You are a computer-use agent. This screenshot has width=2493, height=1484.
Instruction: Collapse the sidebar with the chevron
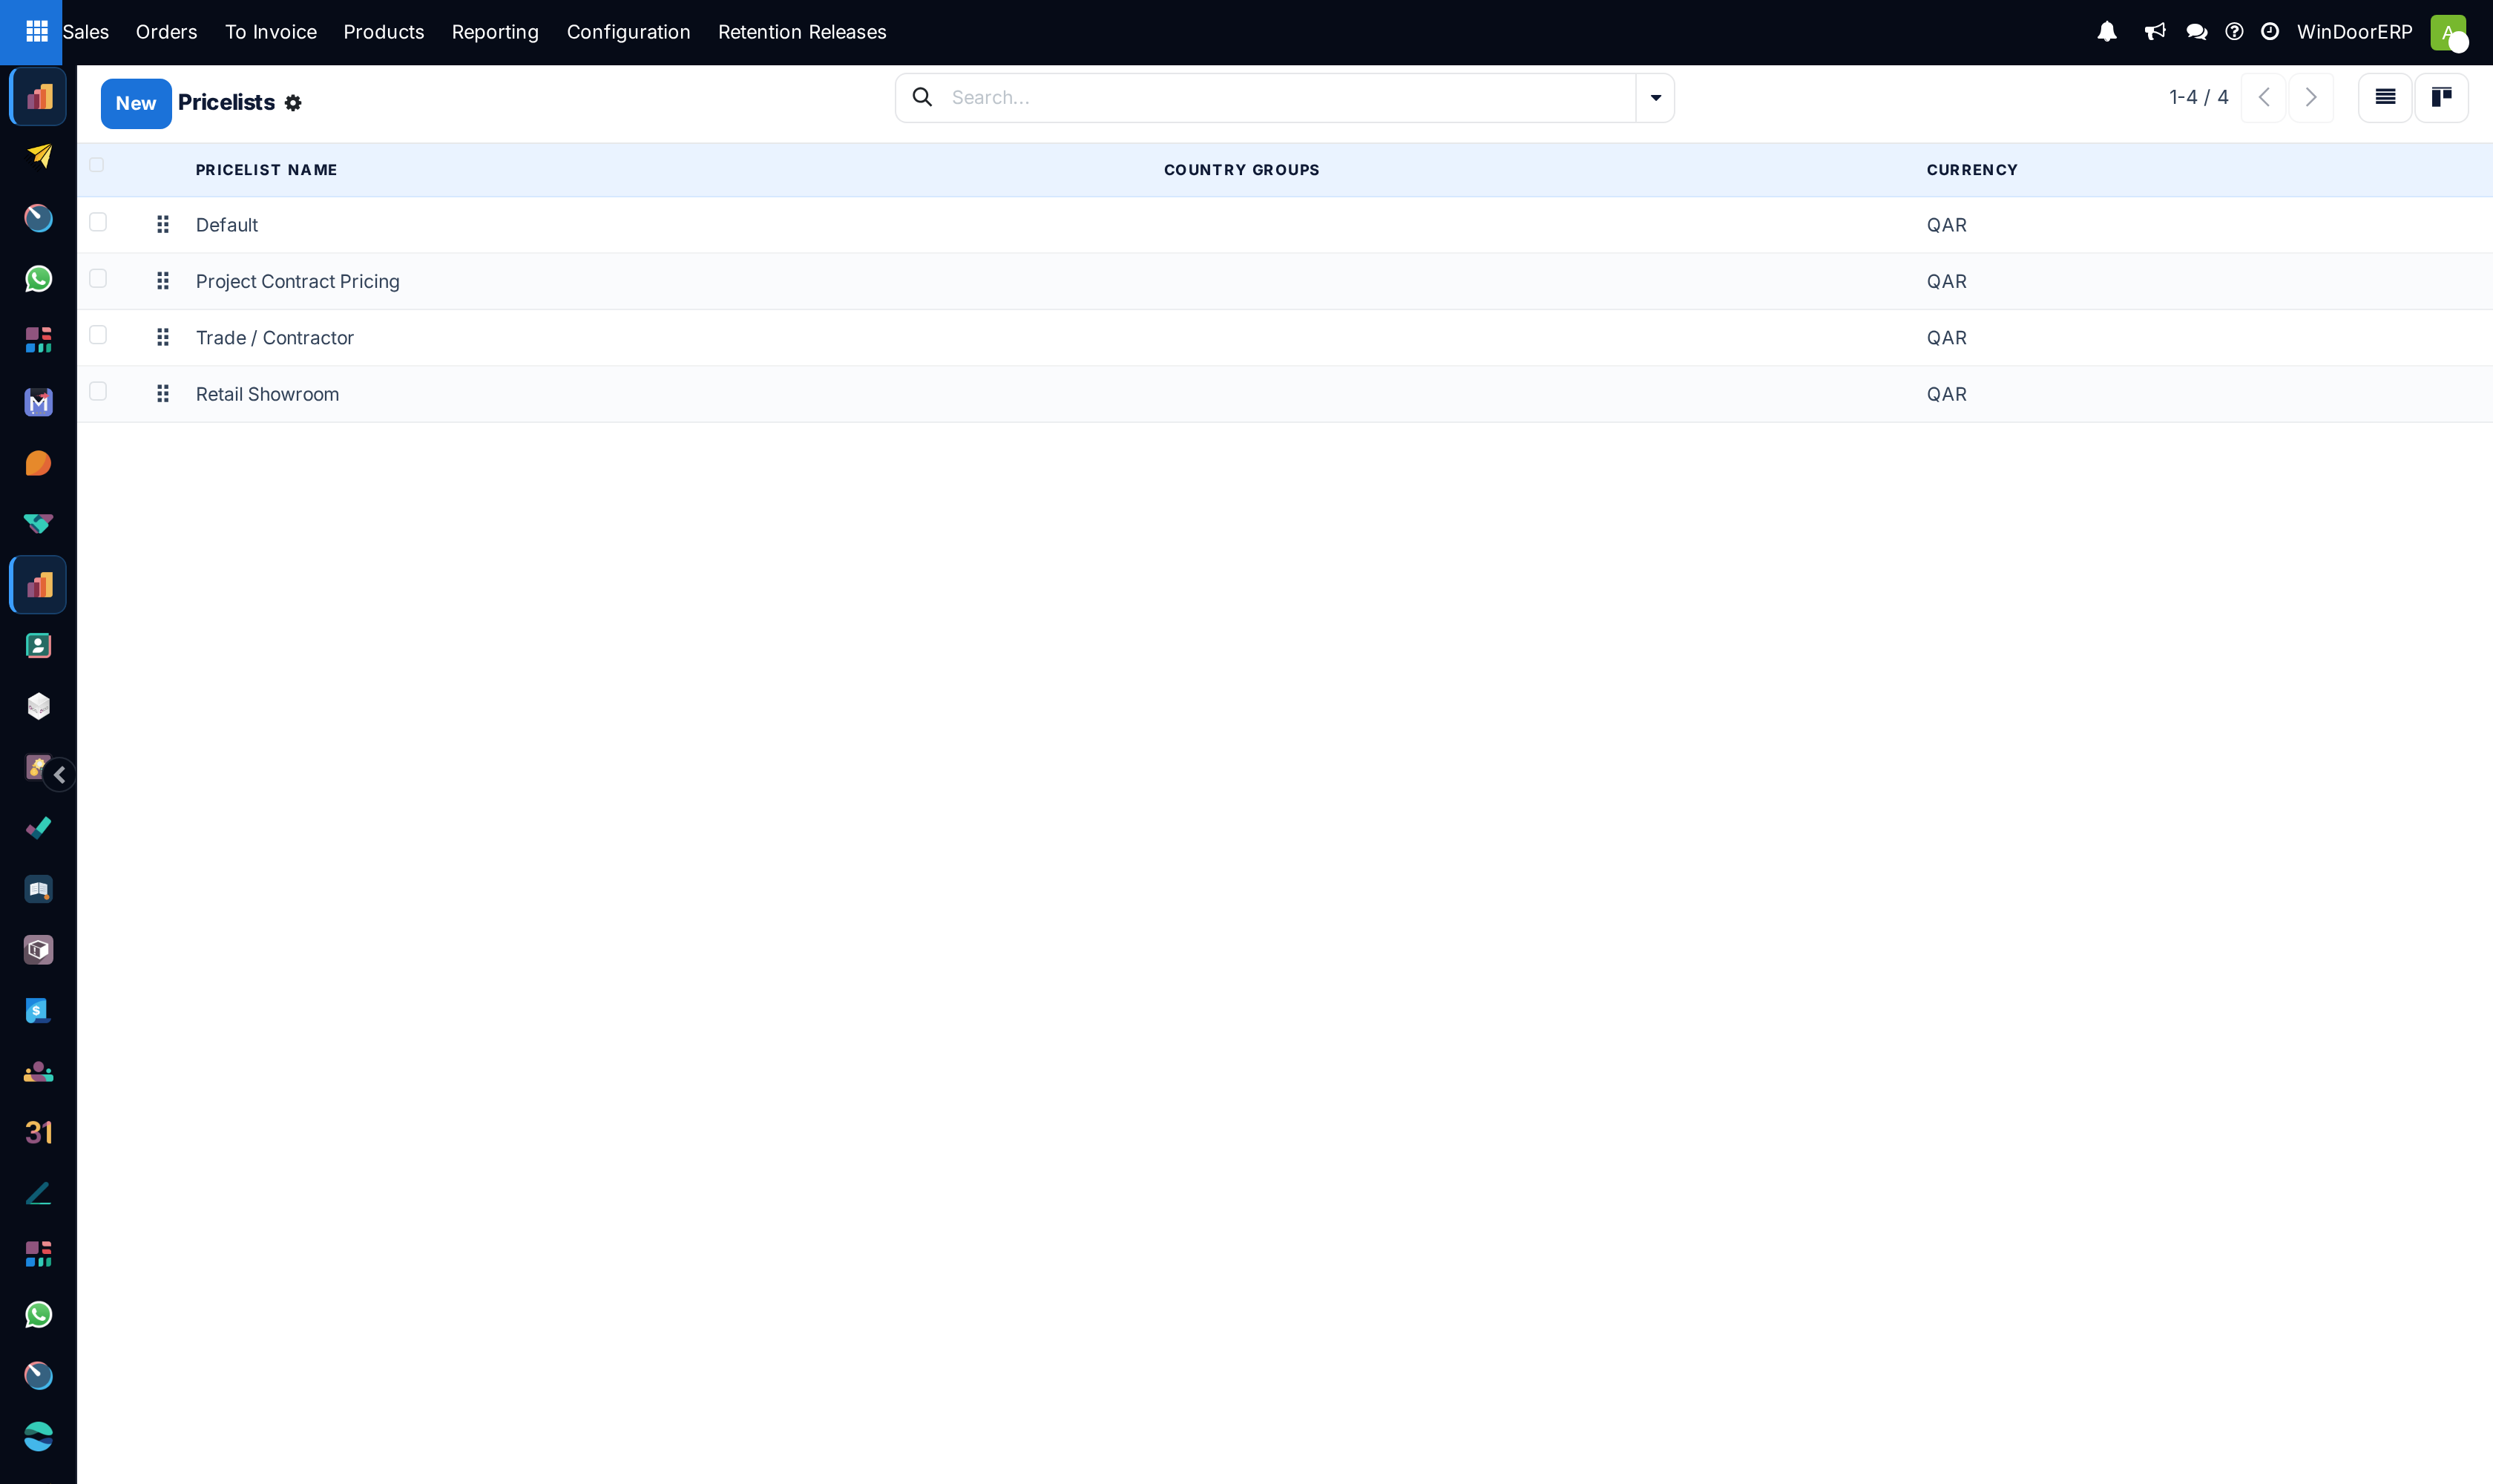[x=60, y=775]
